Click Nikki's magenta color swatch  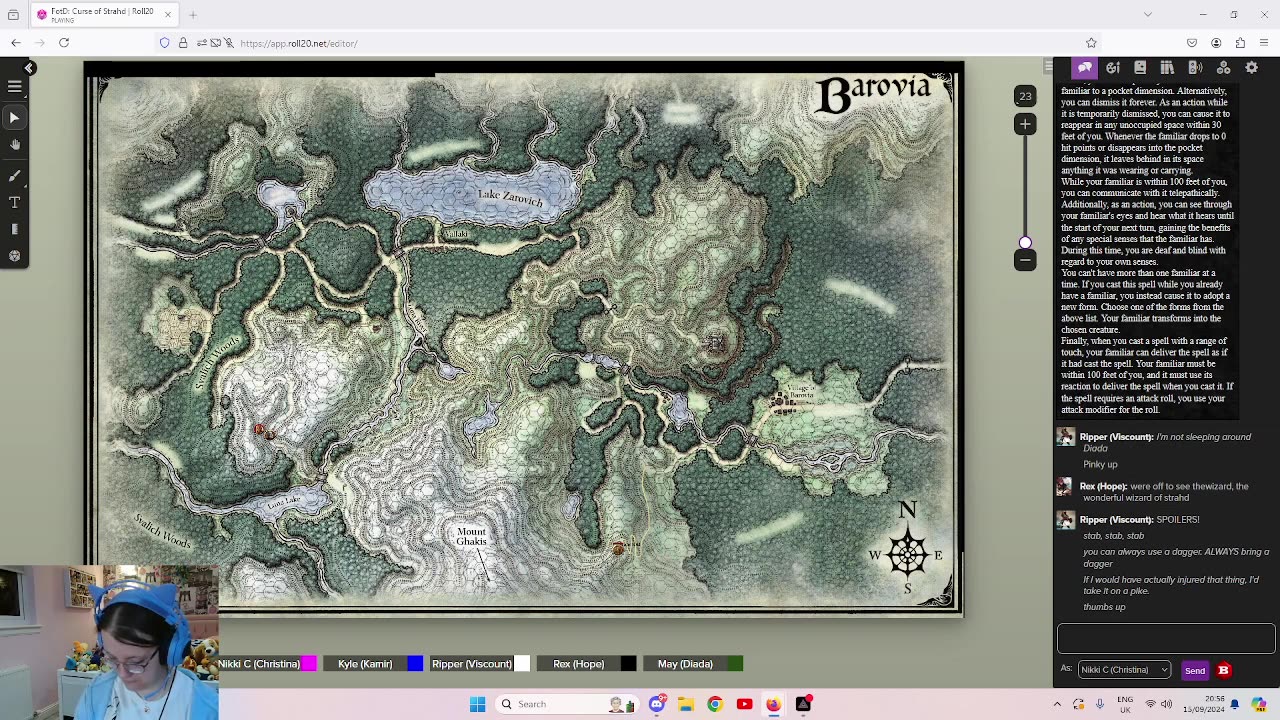click(310, 664)
